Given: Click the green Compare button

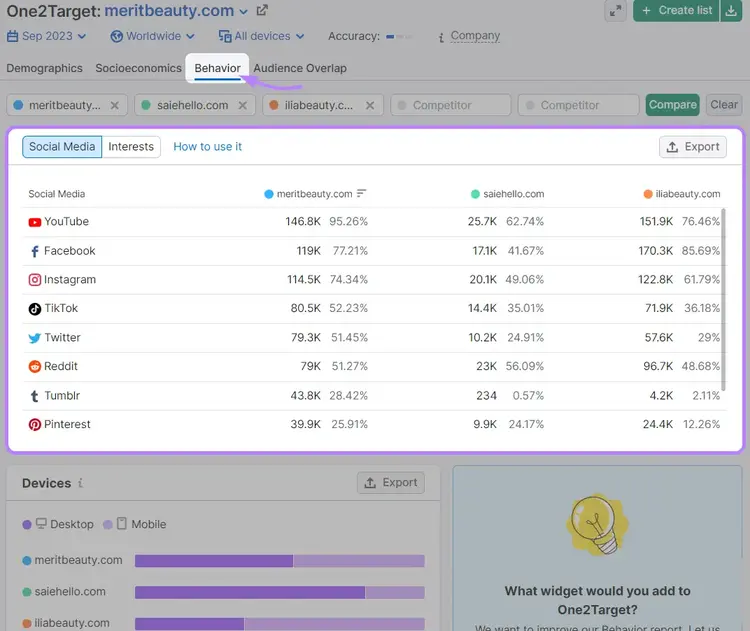Looking at the screenshot, I should pyautogui.click(x=673, y=105).
